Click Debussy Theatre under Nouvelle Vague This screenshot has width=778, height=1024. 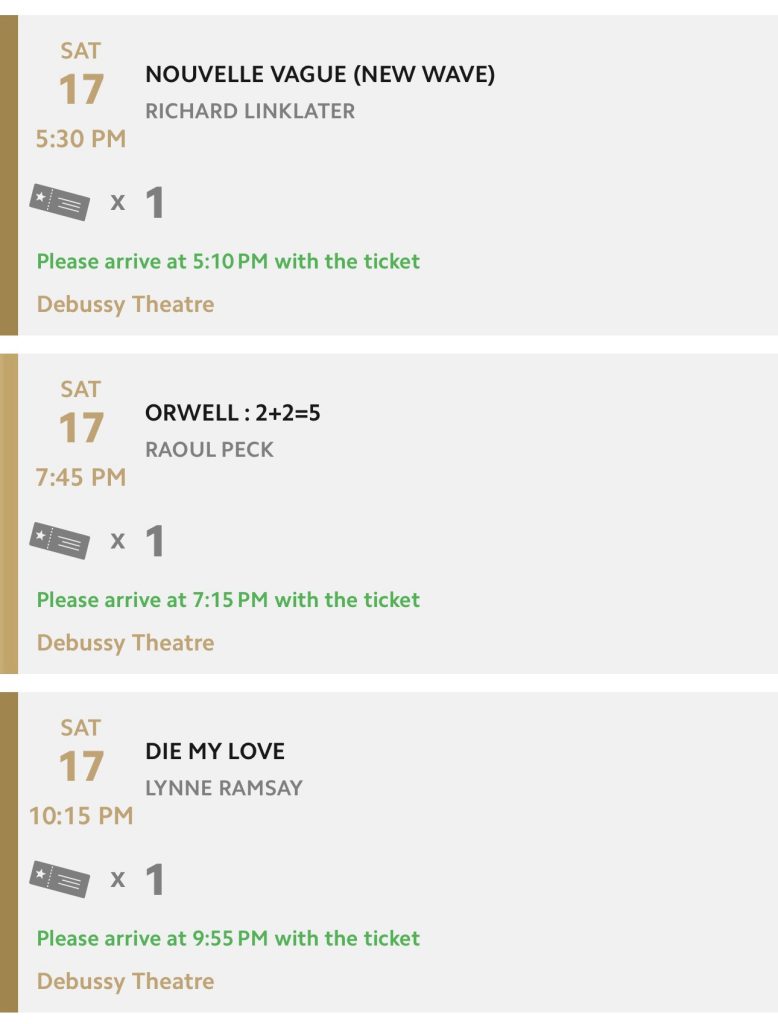125,304
